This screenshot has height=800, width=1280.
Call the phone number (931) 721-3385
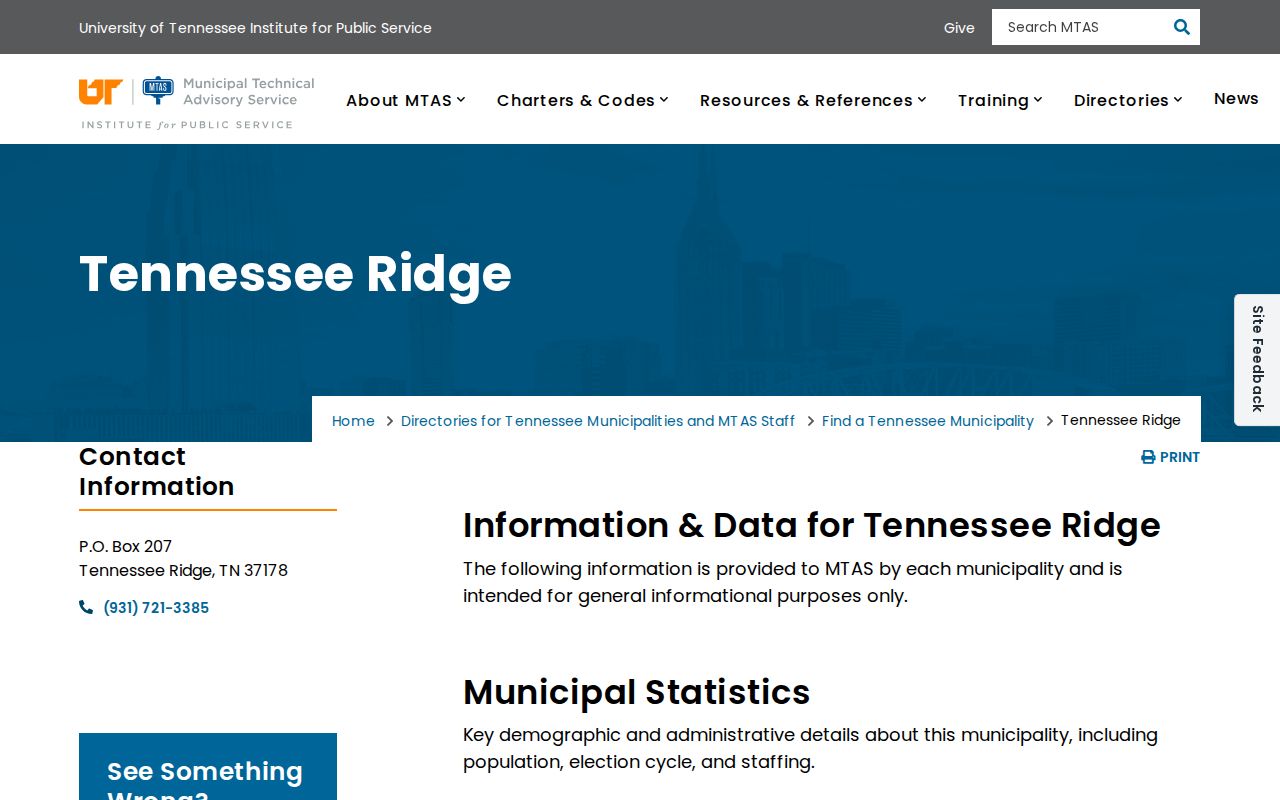click(x=156, y=608)
